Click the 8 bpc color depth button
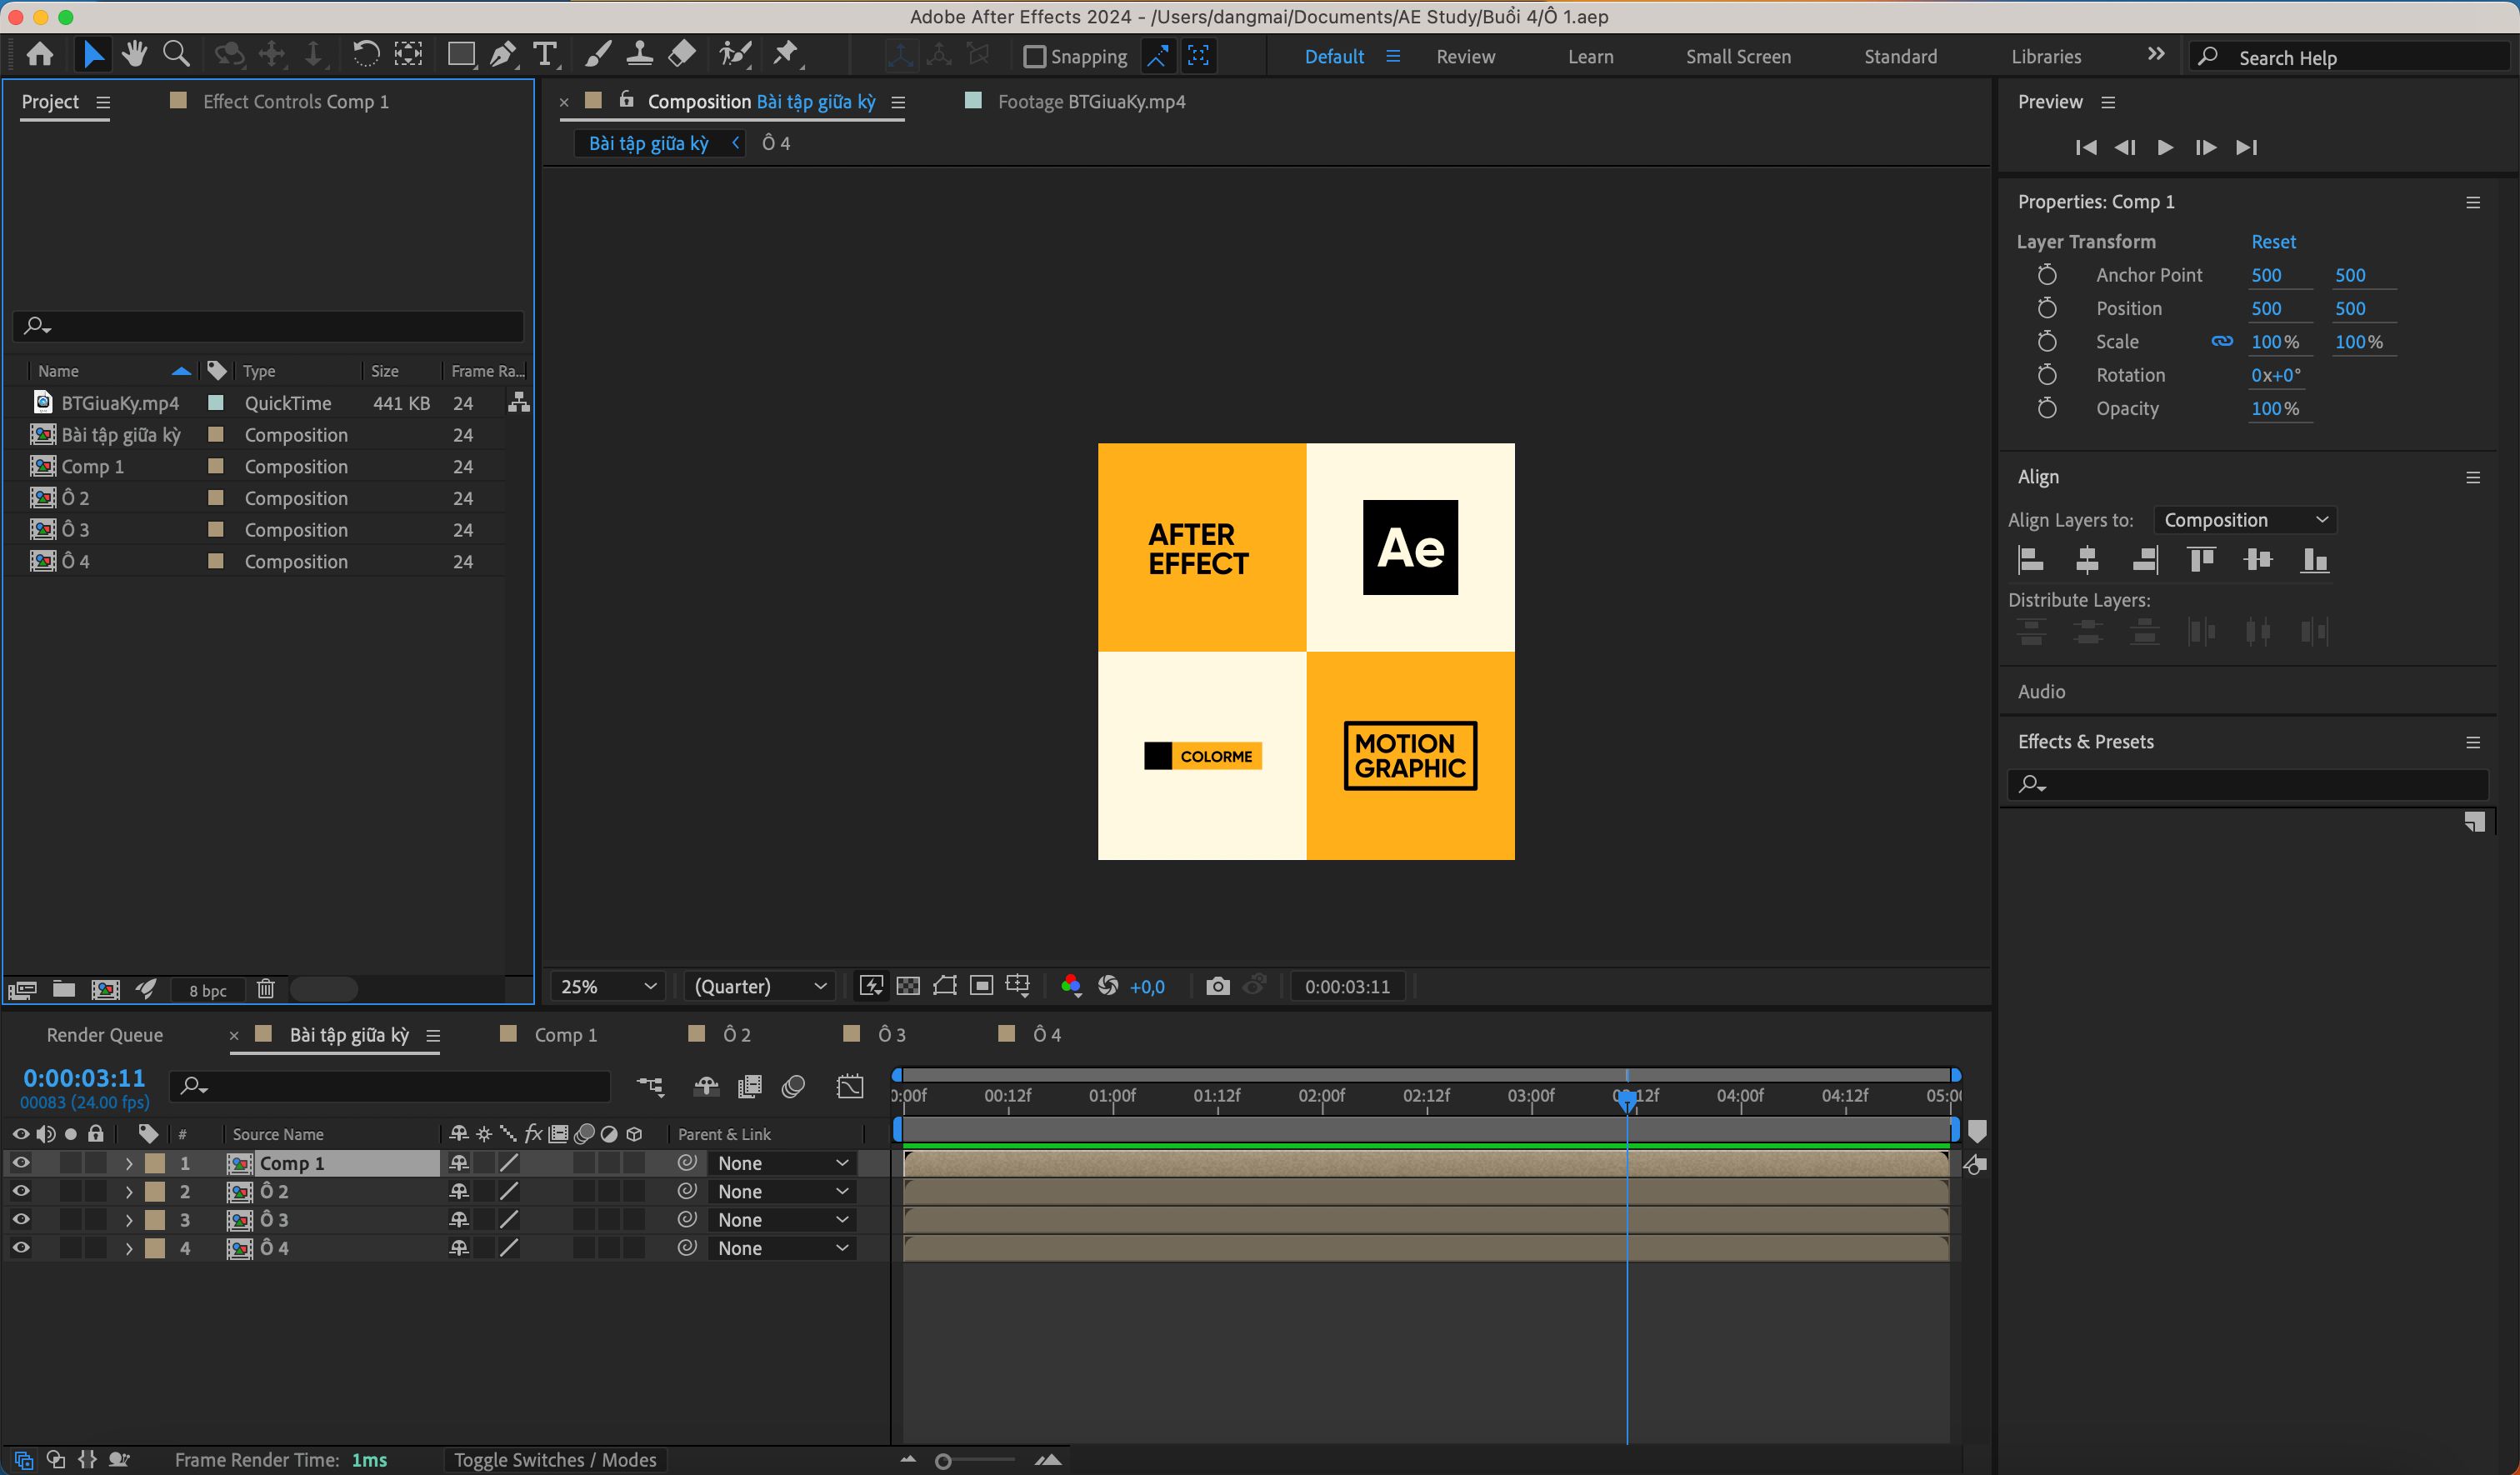 click(x=208, y=990)
